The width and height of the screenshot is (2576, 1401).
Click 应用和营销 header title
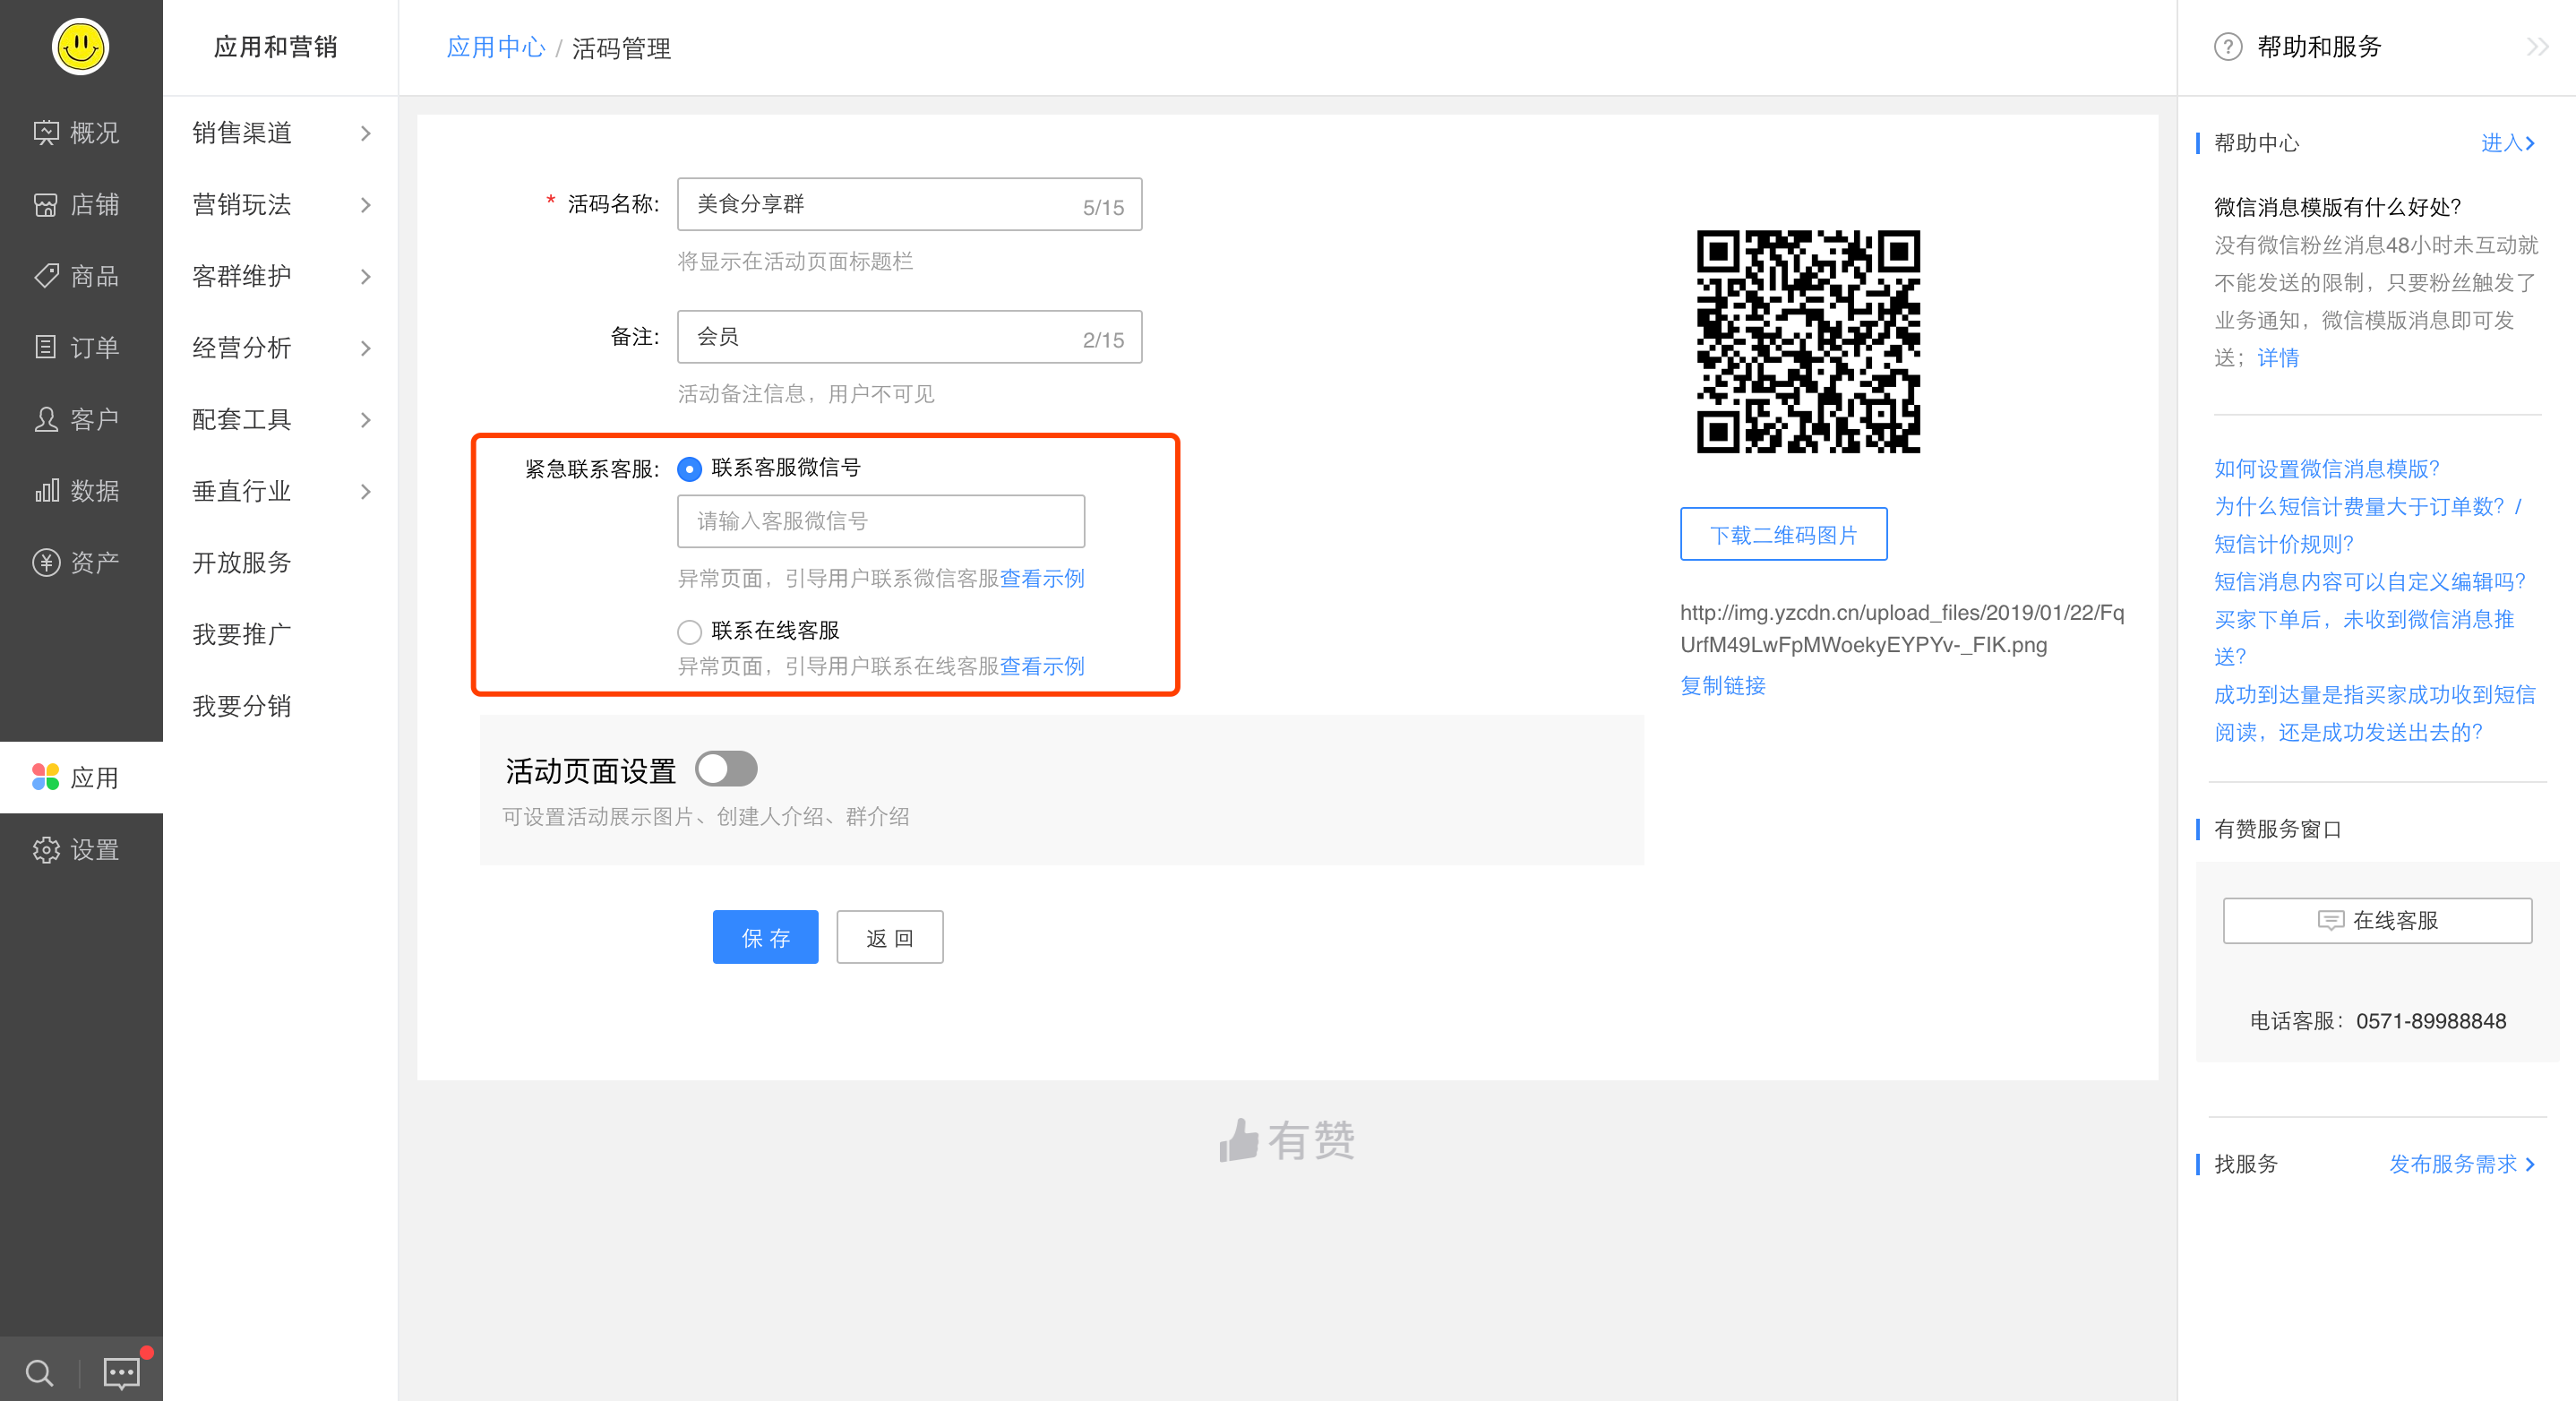click(x=275, y=47)
